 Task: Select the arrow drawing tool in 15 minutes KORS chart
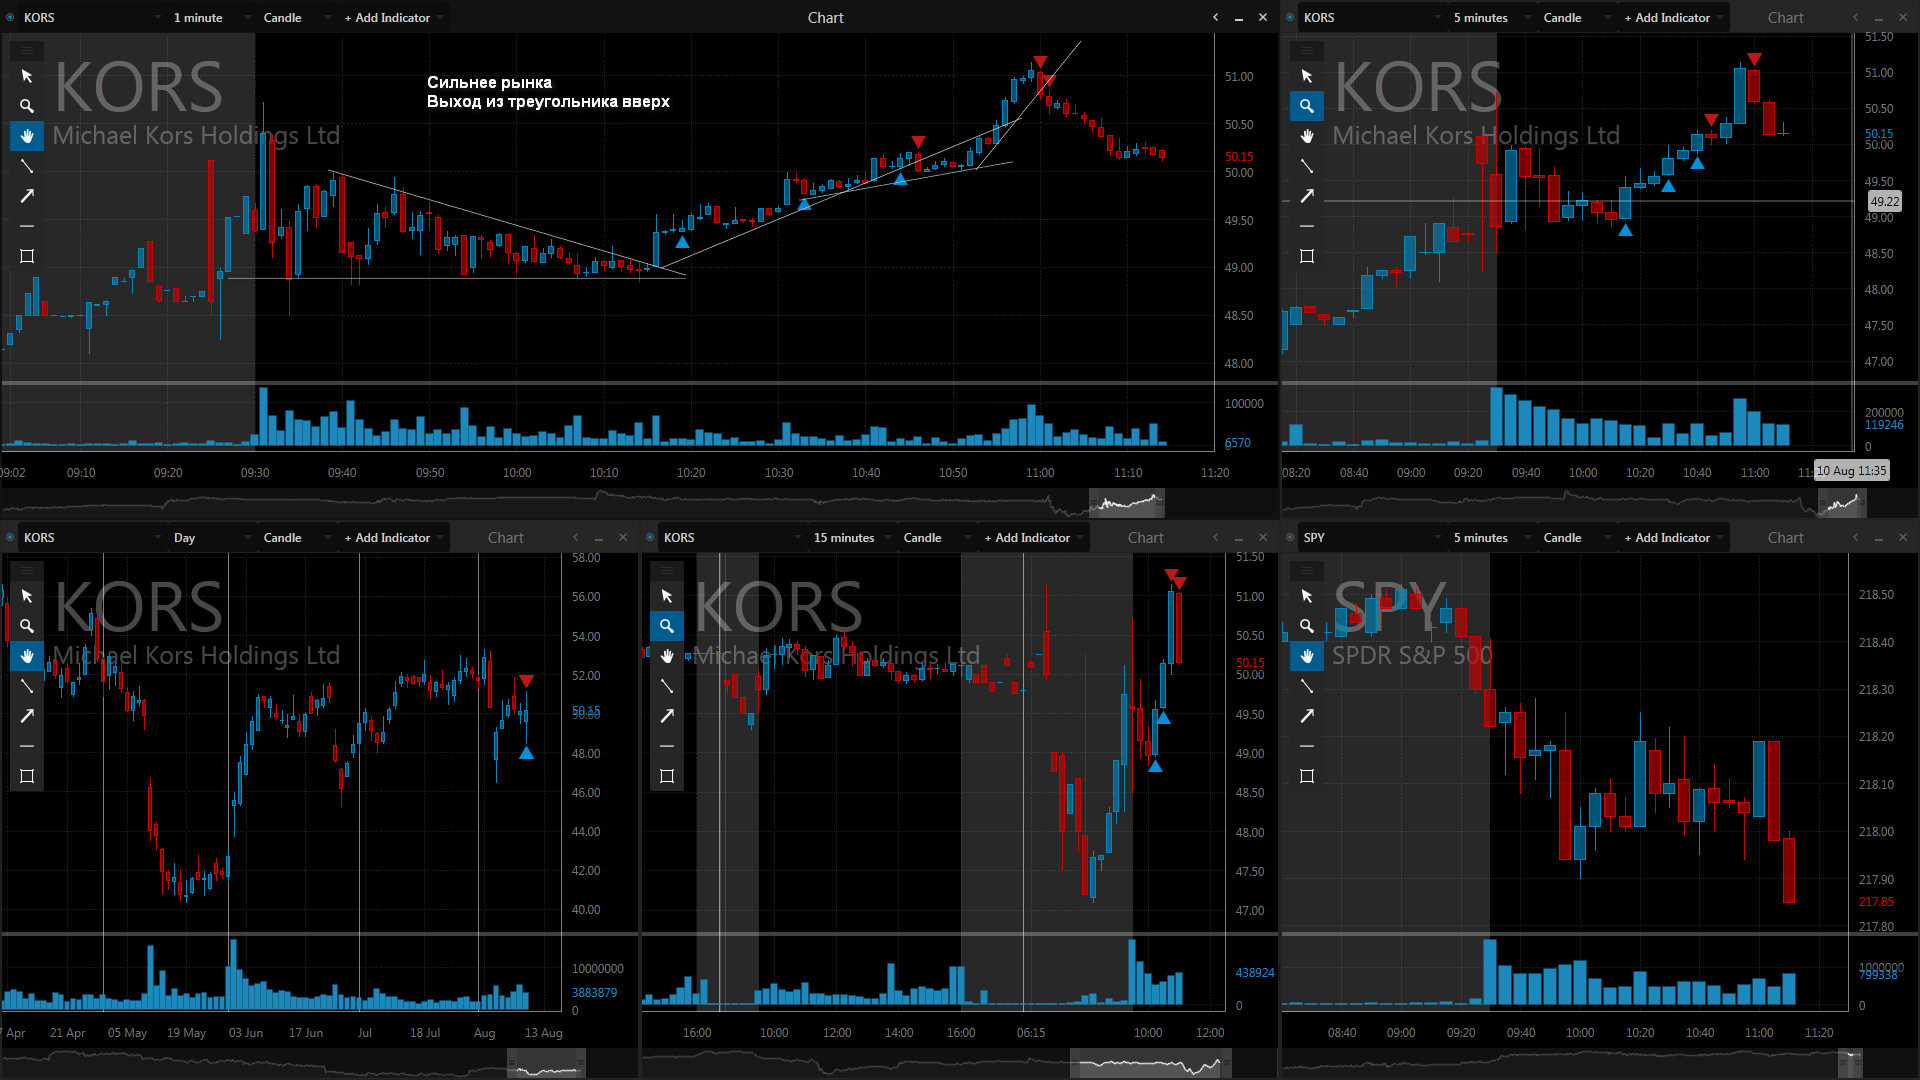pos(667,716)
